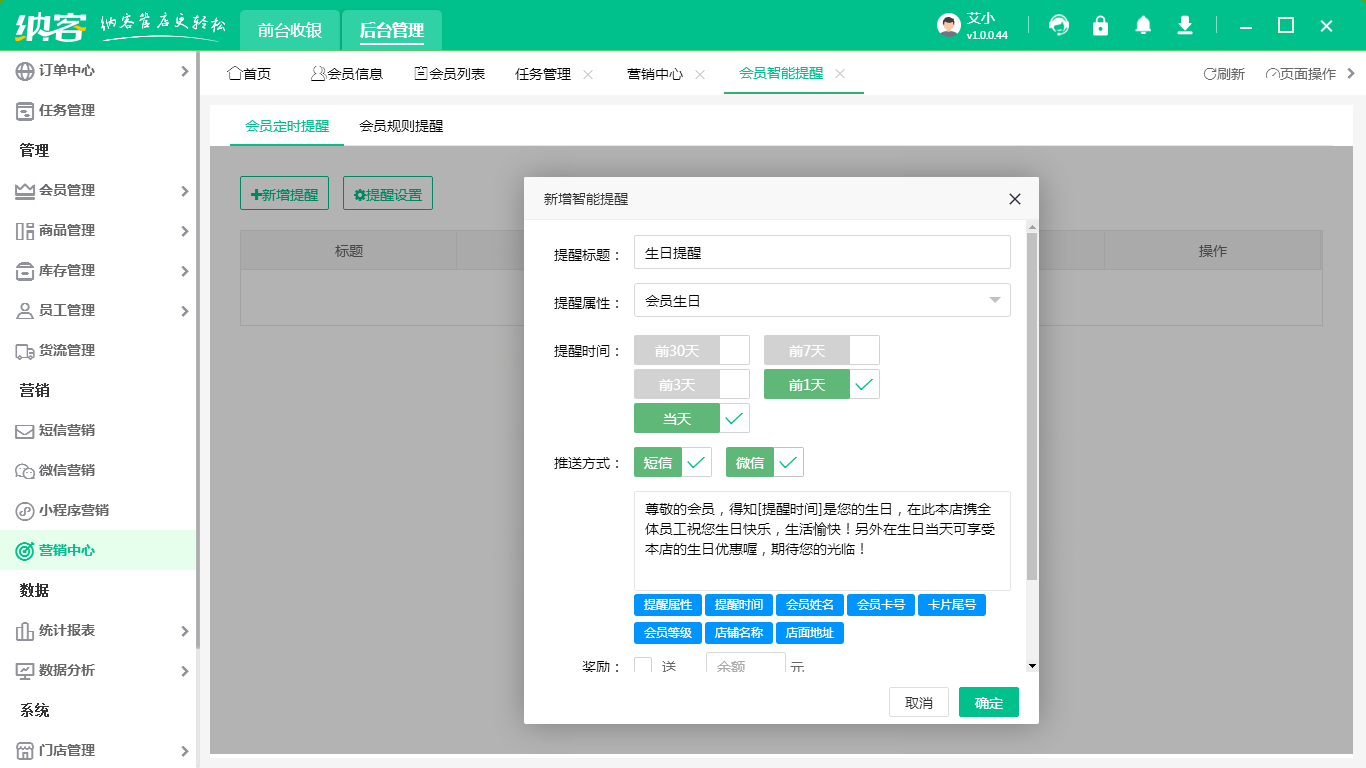Insert the 会员姓名 tag button
The height and width of the screenshot is (768, 1366).
point(809,605)
